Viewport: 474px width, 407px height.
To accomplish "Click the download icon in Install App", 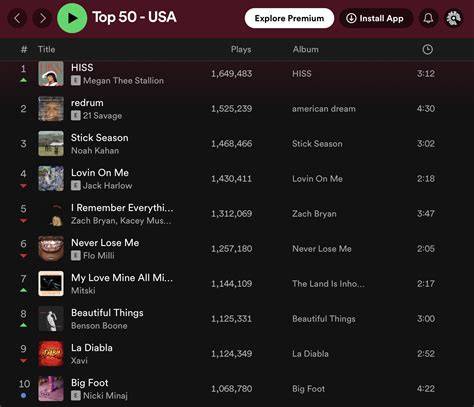I will click(351, 18).
